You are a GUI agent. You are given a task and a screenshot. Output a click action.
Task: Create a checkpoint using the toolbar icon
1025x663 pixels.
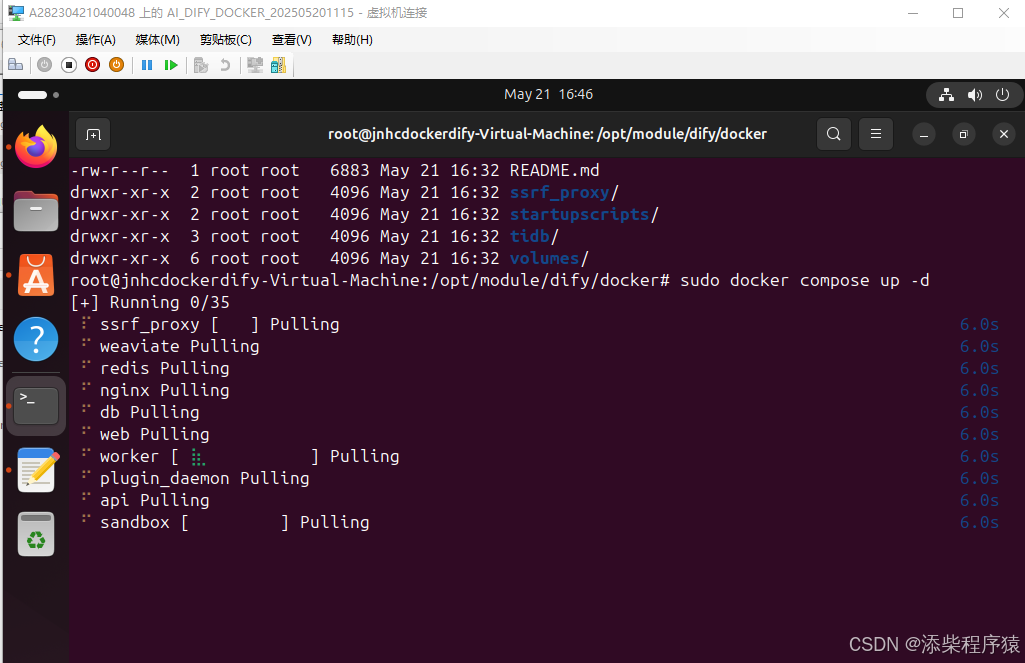pos(201,65)
